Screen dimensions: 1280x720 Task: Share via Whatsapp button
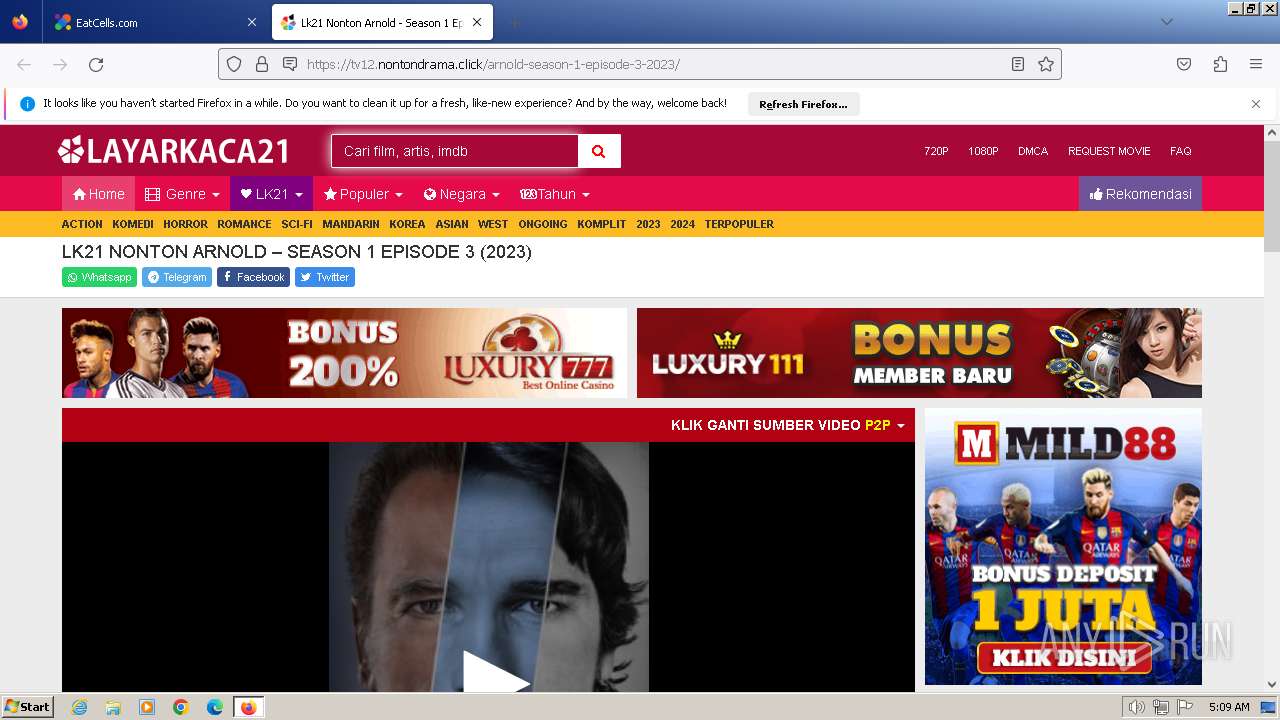tap(99, 277)
